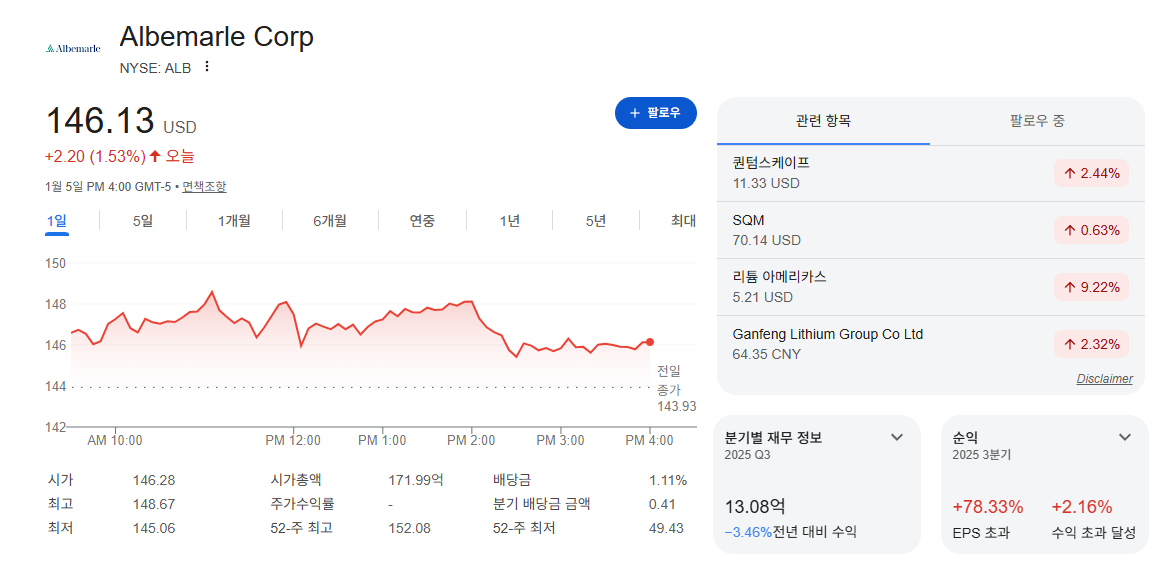Switch chart to 5년 range
Viewport: 1168px width, 574px height.
[x=596, y=220]
